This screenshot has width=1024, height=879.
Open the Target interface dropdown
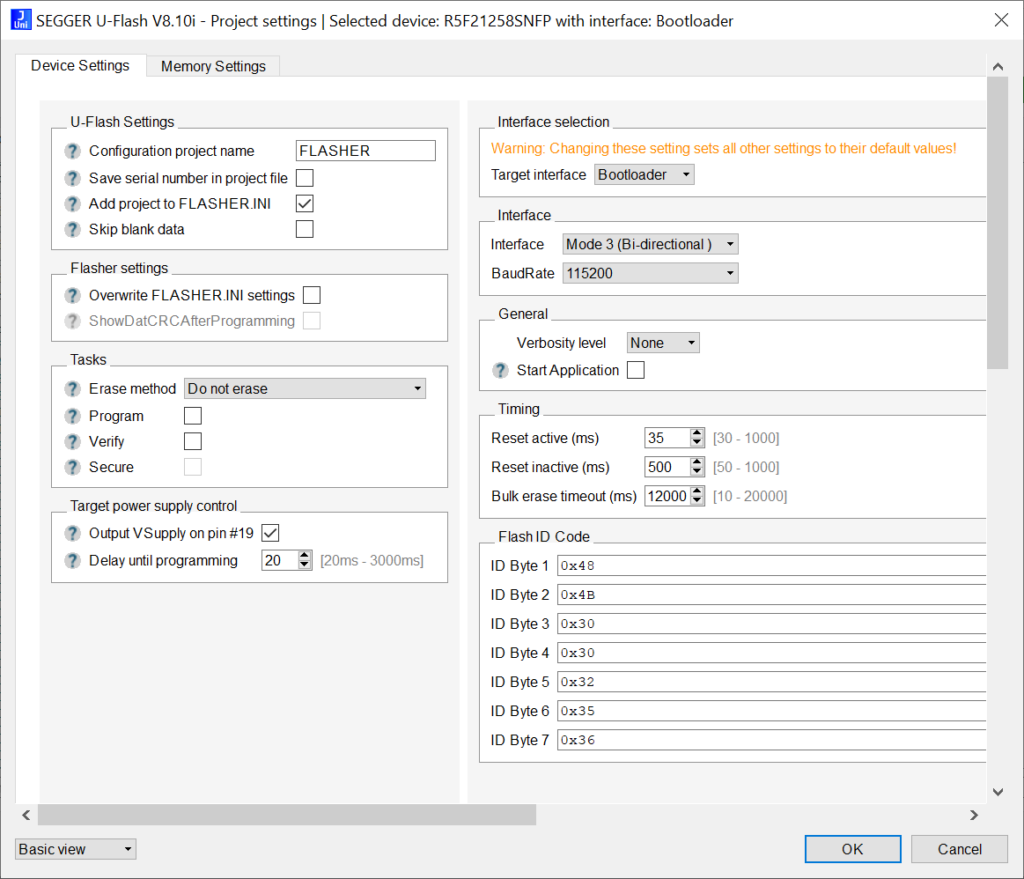click(644, 174)
